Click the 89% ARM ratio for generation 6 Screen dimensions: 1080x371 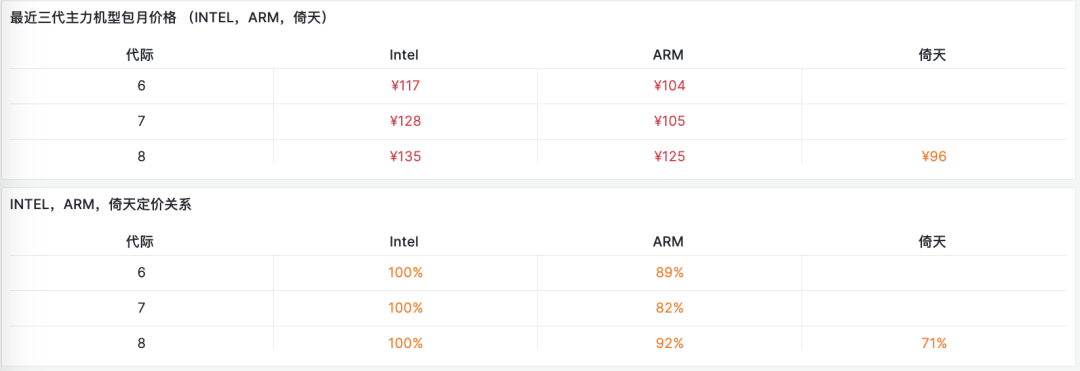click(669, 273)
